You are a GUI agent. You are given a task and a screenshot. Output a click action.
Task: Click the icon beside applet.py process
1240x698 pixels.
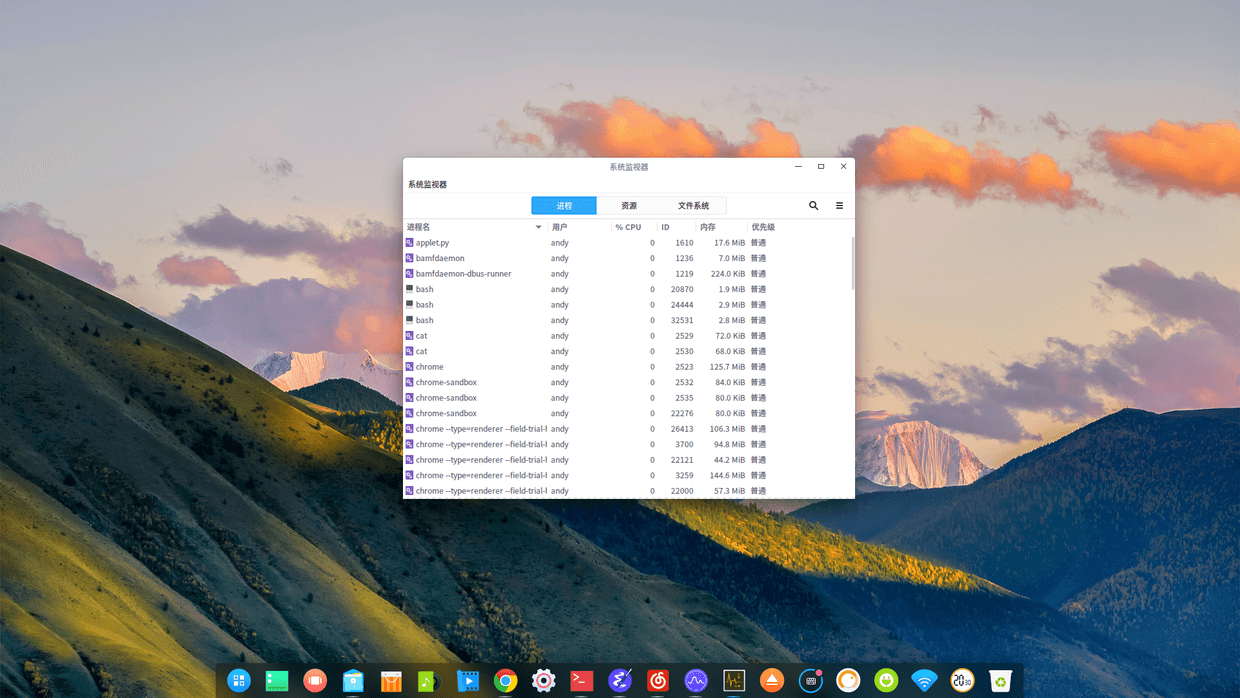[410, 243]
